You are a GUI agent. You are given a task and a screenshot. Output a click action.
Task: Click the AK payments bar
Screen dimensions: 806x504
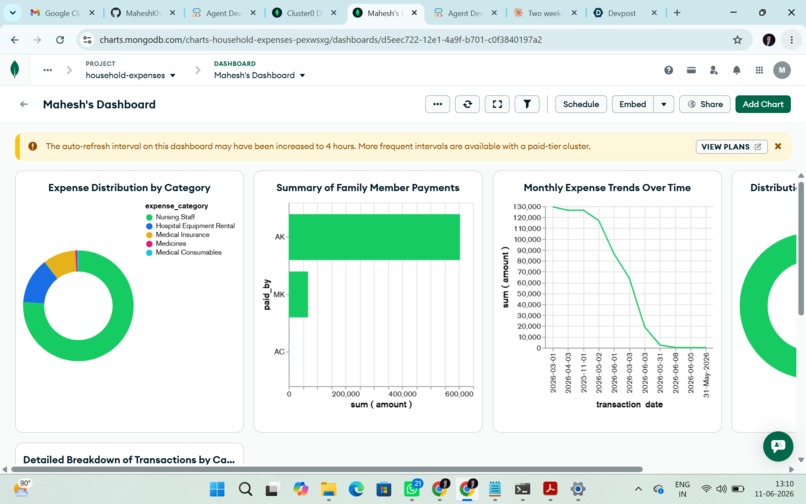[374, 237]
